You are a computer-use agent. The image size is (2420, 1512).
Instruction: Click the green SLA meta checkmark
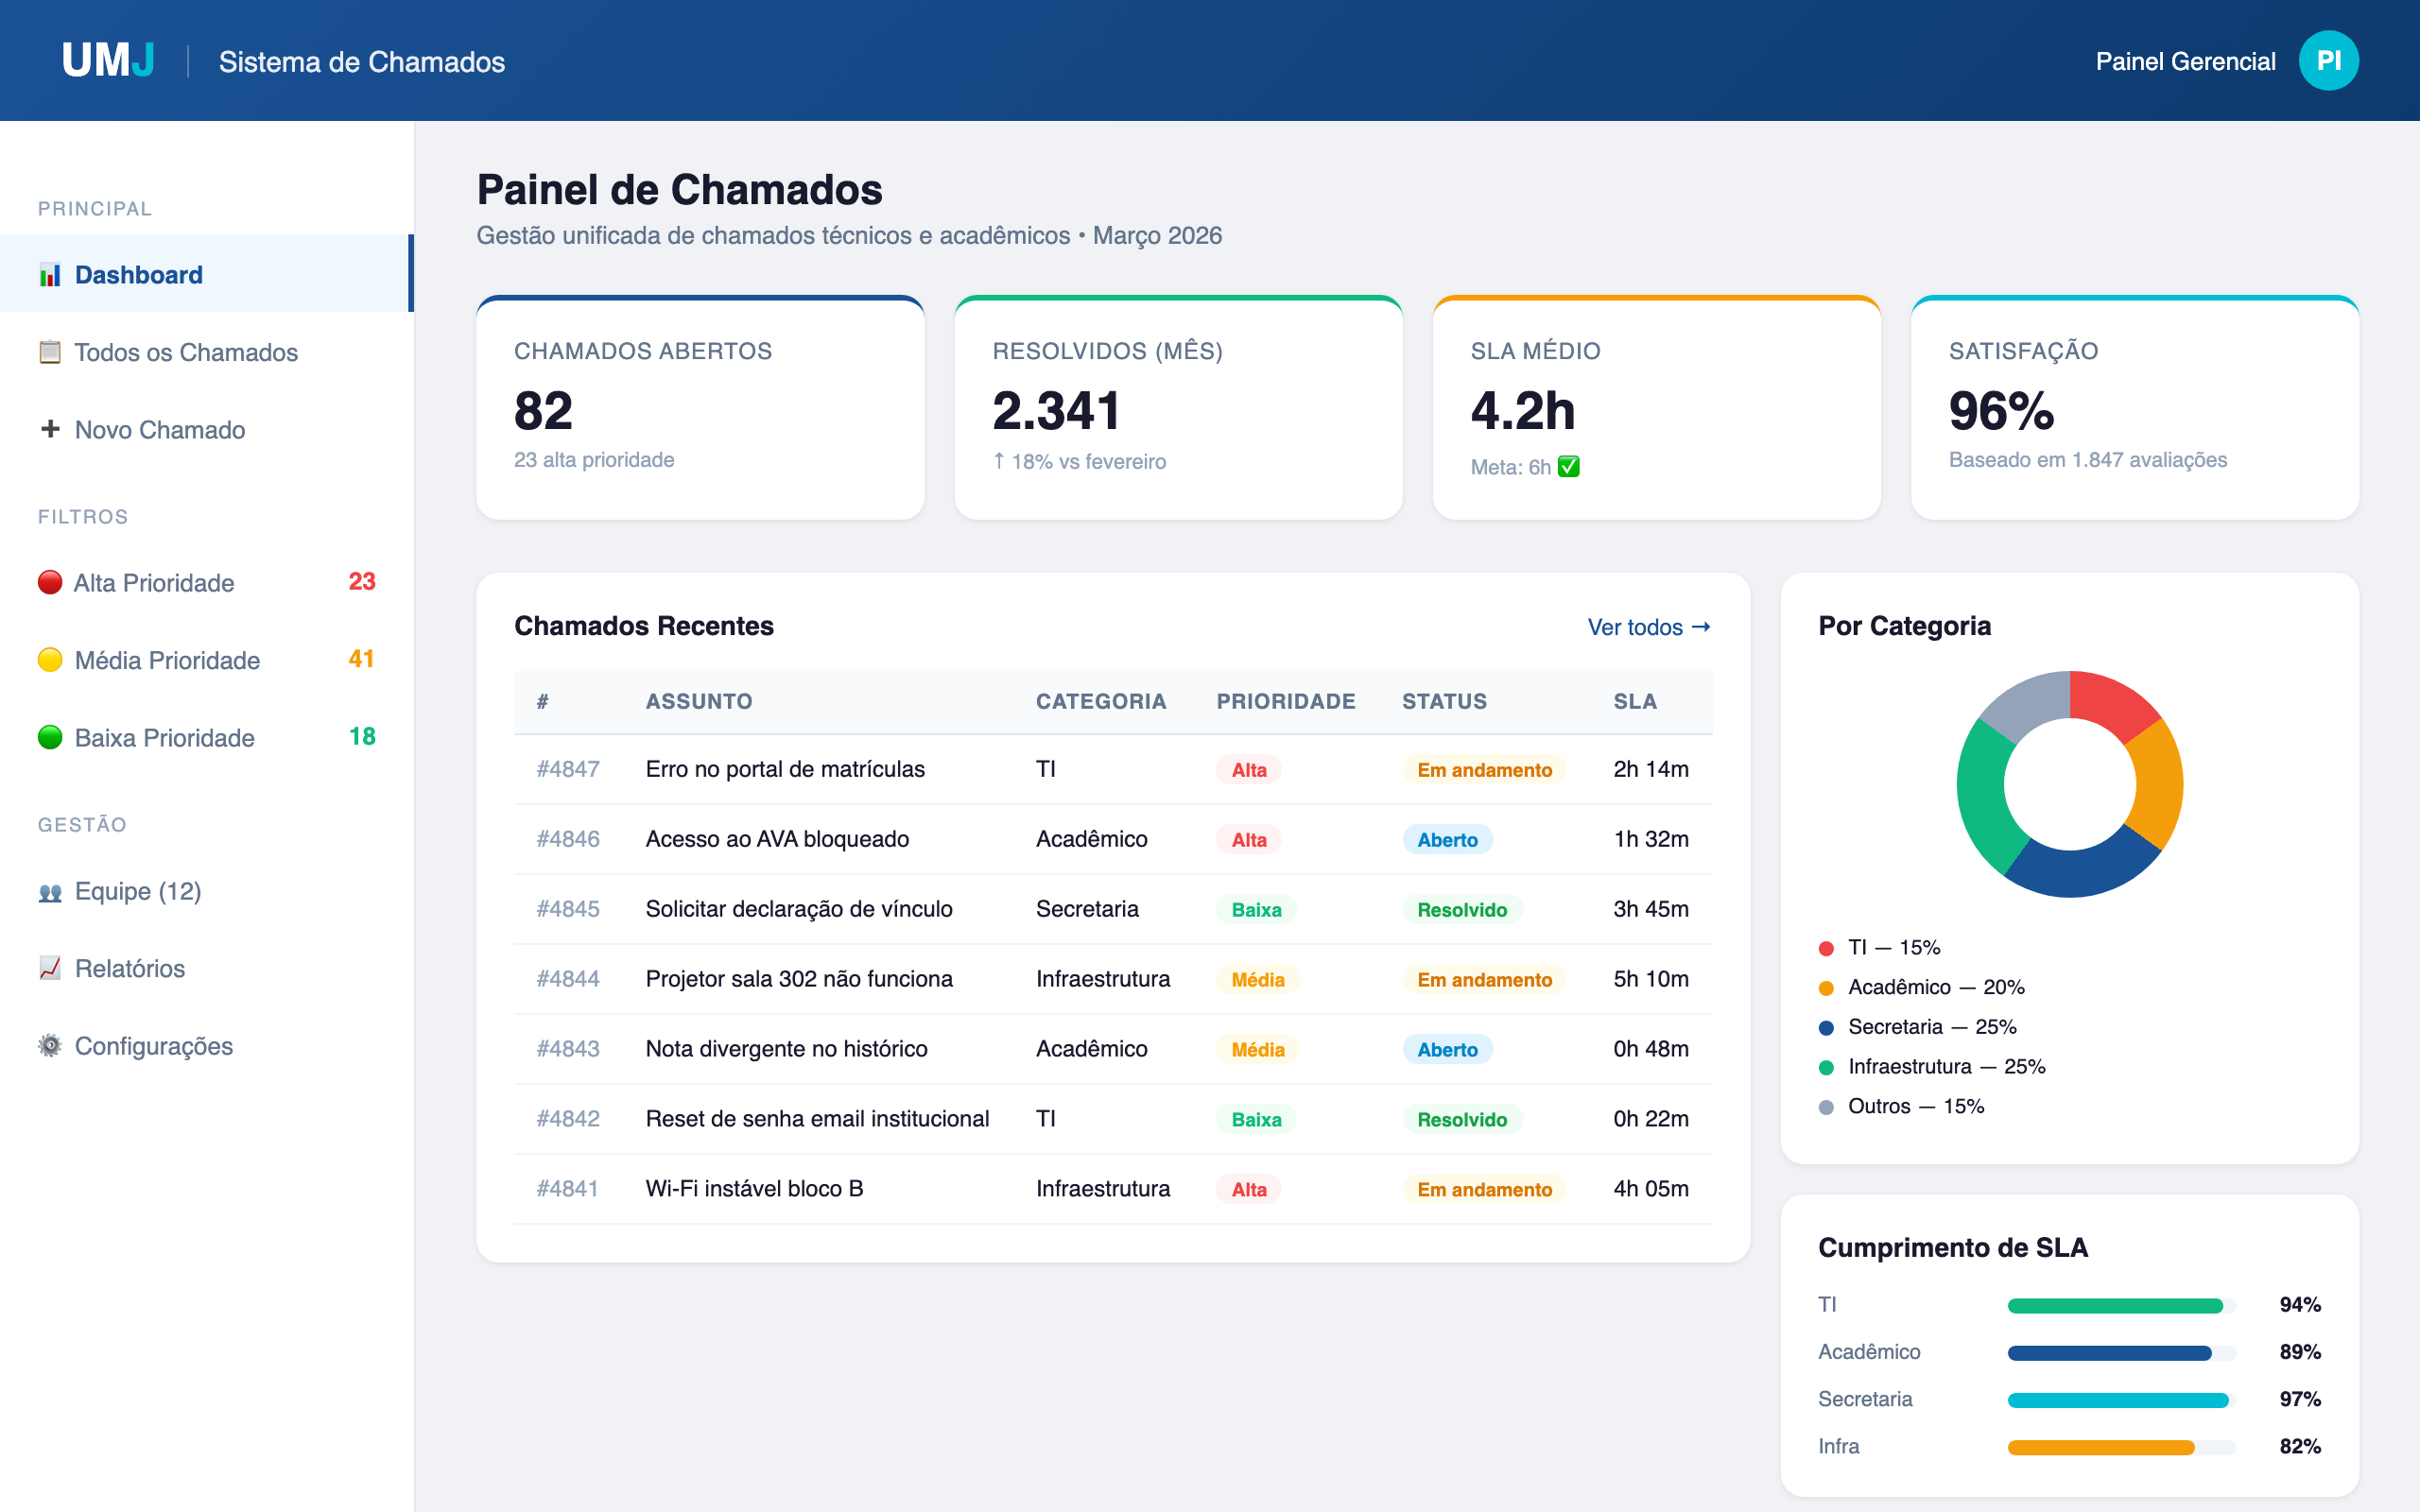click(1569, 466)
